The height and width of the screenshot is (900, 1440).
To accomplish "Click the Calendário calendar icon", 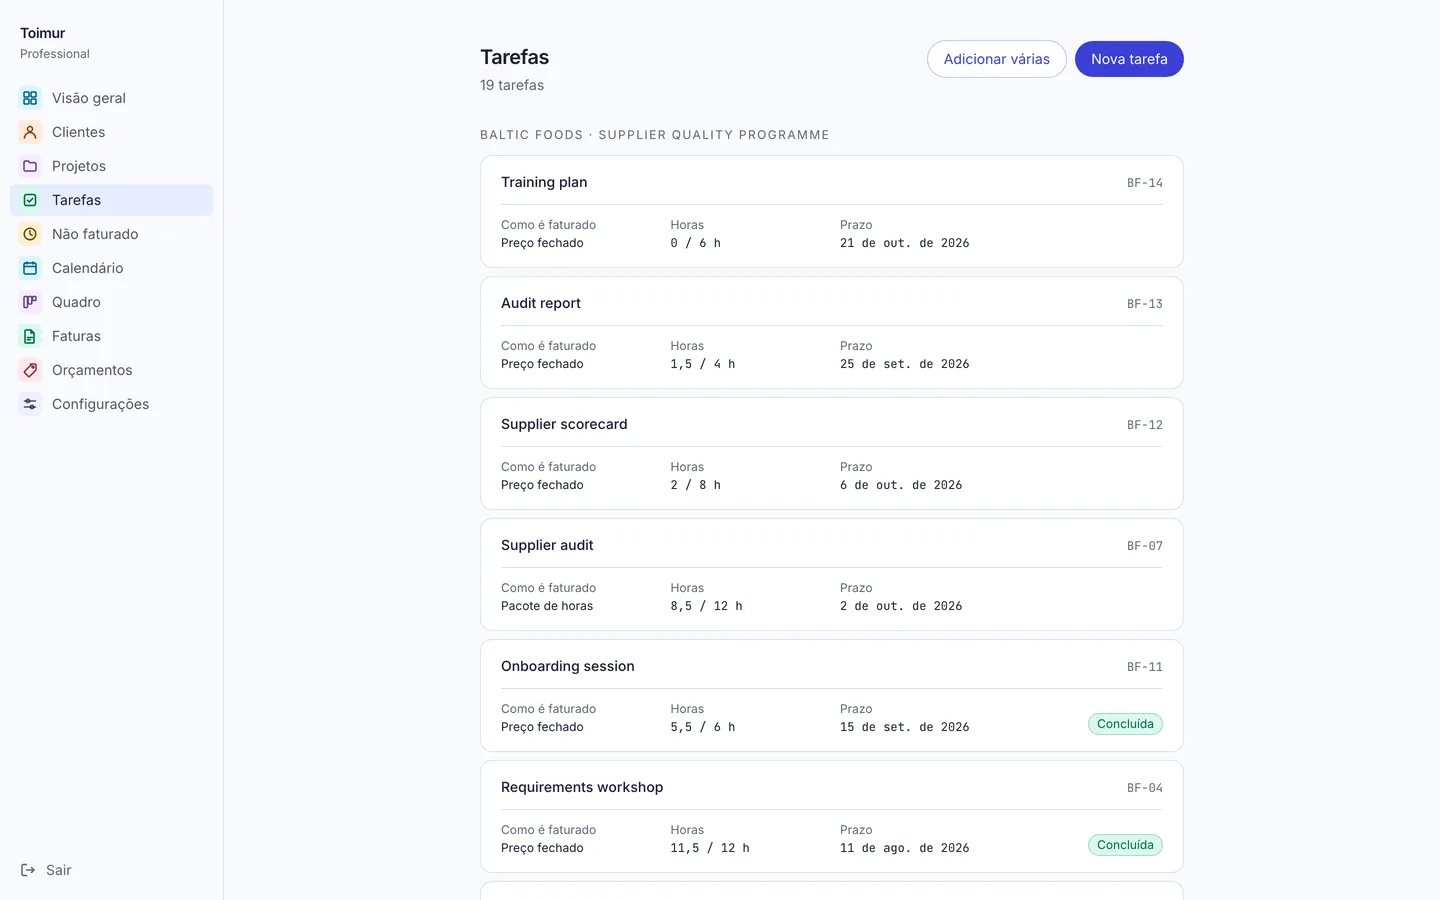I will [x=30, y=268].
